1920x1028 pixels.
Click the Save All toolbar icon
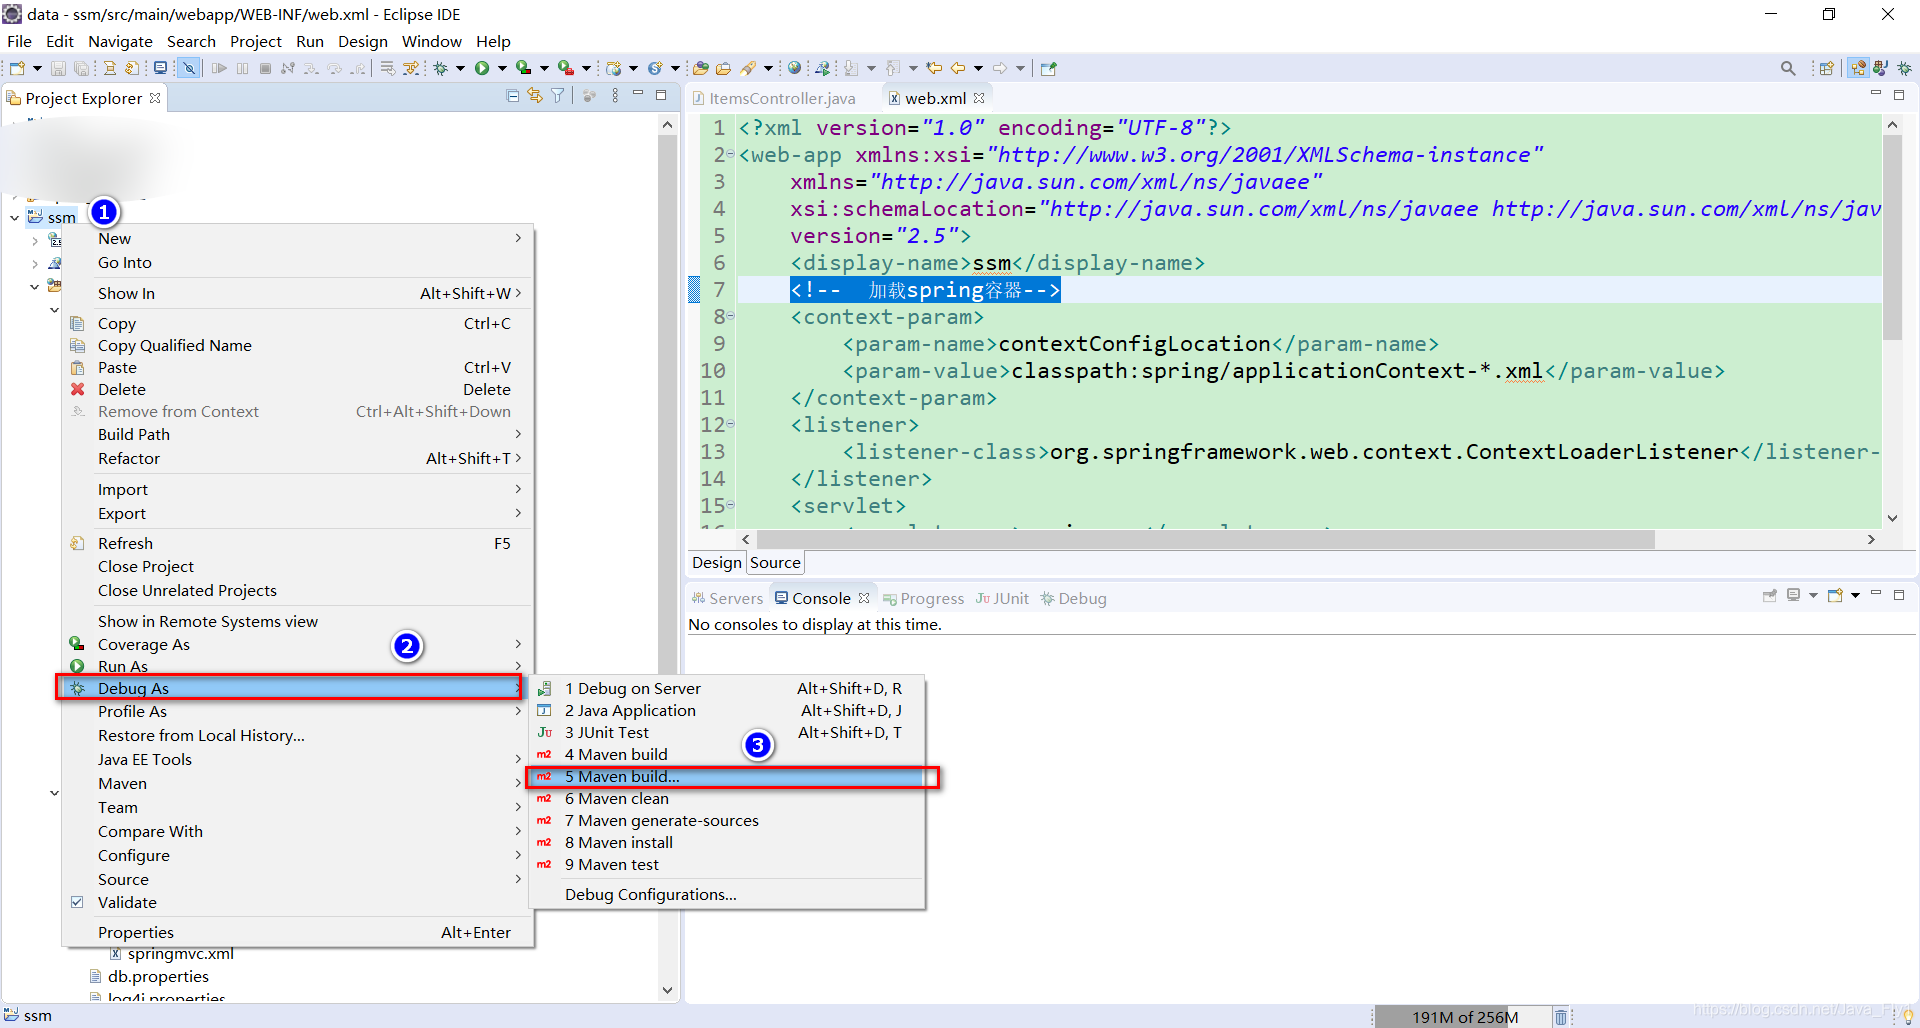pyautogui.click(x=81, y=68)
